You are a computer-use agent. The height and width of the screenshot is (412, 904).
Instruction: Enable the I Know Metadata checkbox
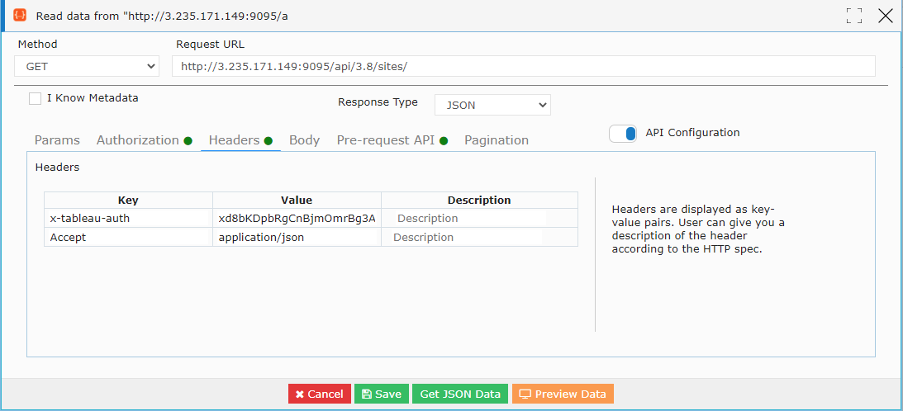pos(35,99)
